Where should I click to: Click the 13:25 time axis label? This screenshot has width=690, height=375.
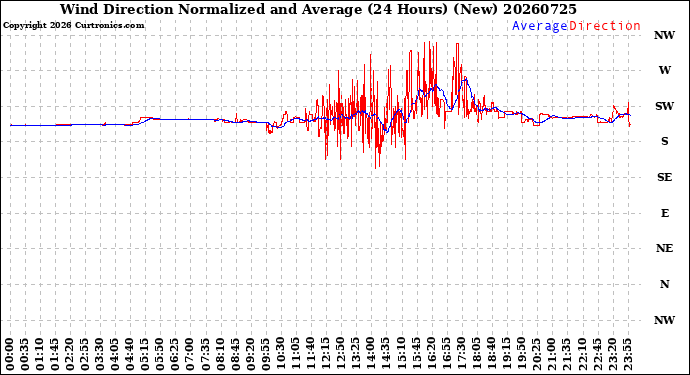pos(356,354)
